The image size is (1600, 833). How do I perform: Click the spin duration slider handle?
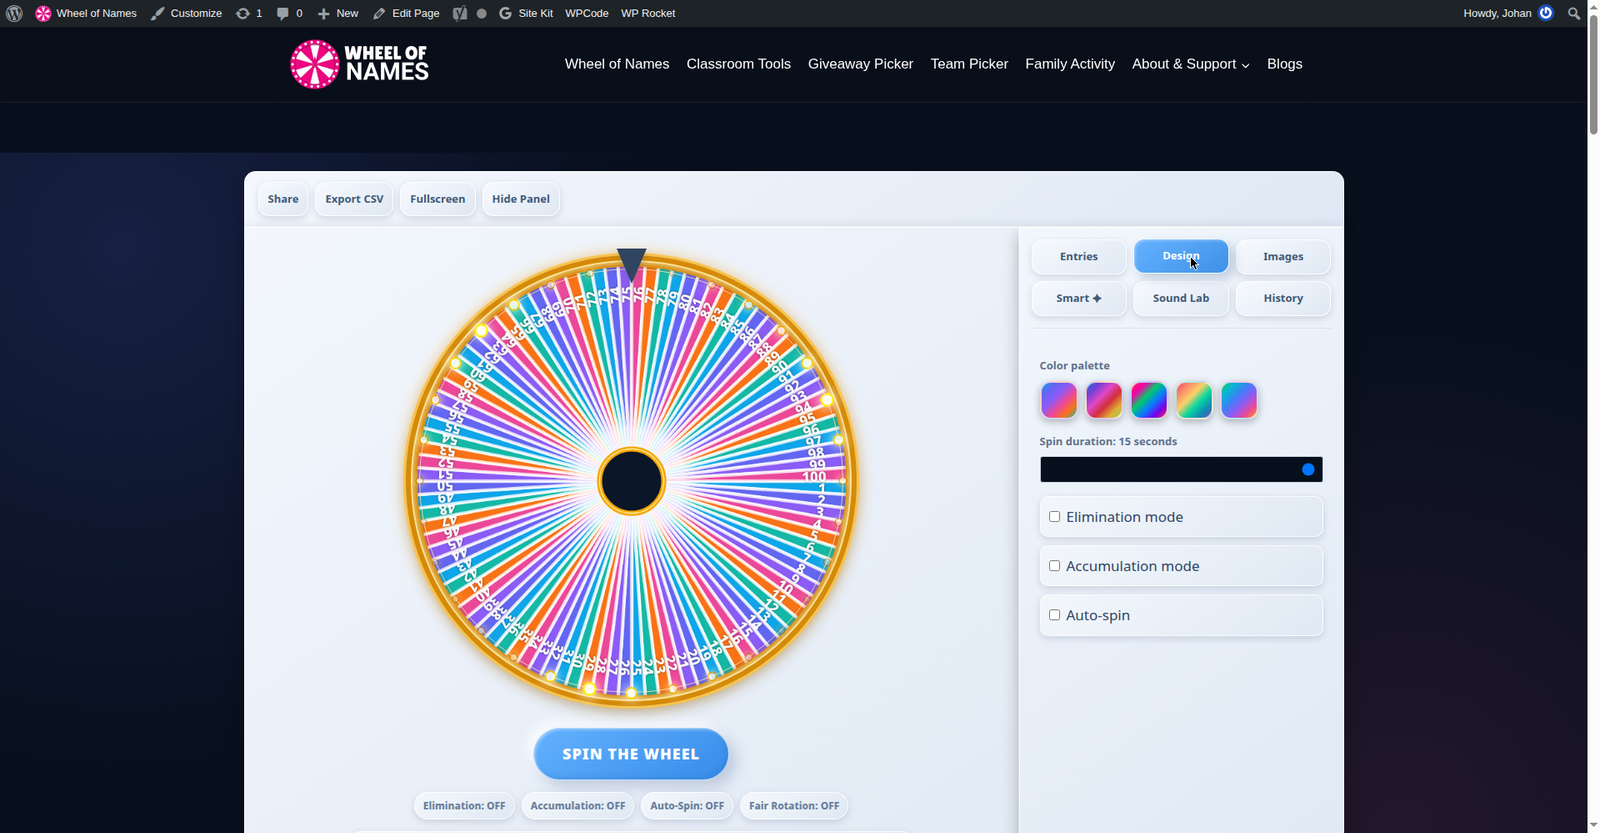1308,469
